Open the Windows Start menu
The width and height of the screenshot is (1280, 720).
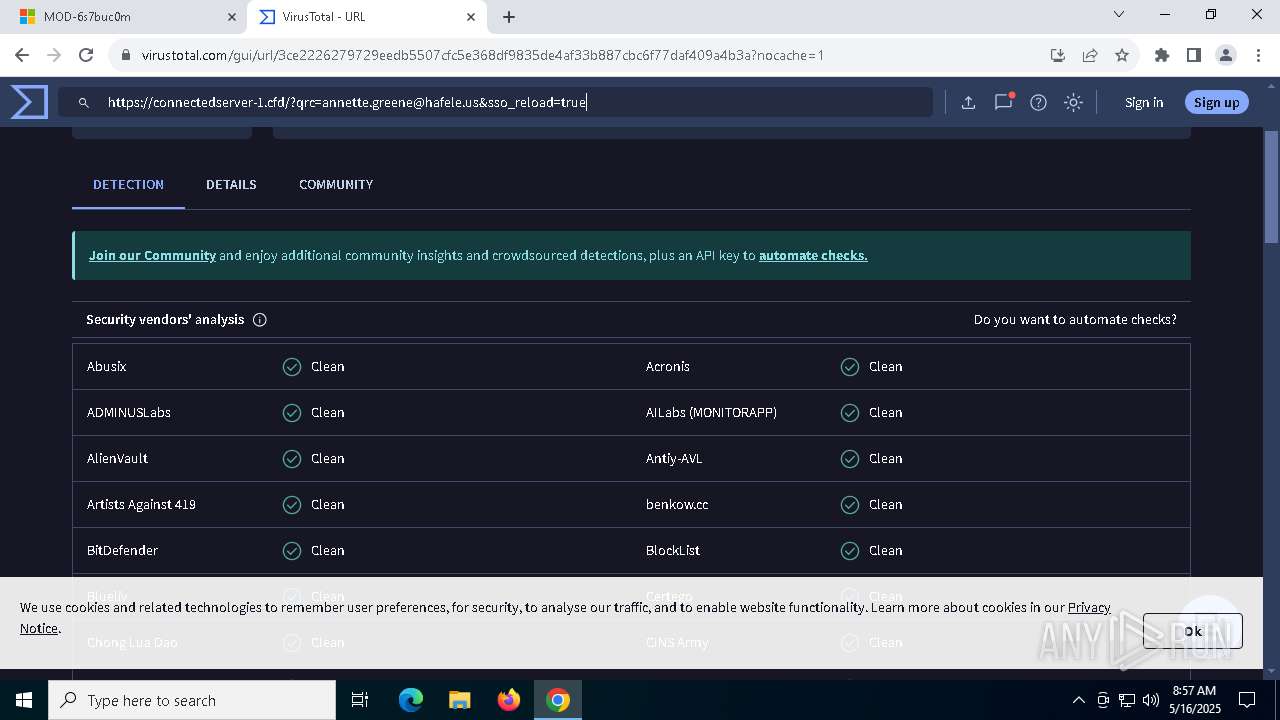coord(24,700)
